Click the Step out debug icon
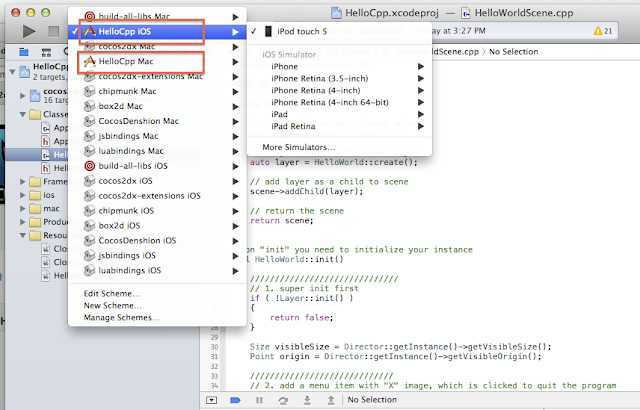Viewport: 640px width, 410px height. point(331,400)
